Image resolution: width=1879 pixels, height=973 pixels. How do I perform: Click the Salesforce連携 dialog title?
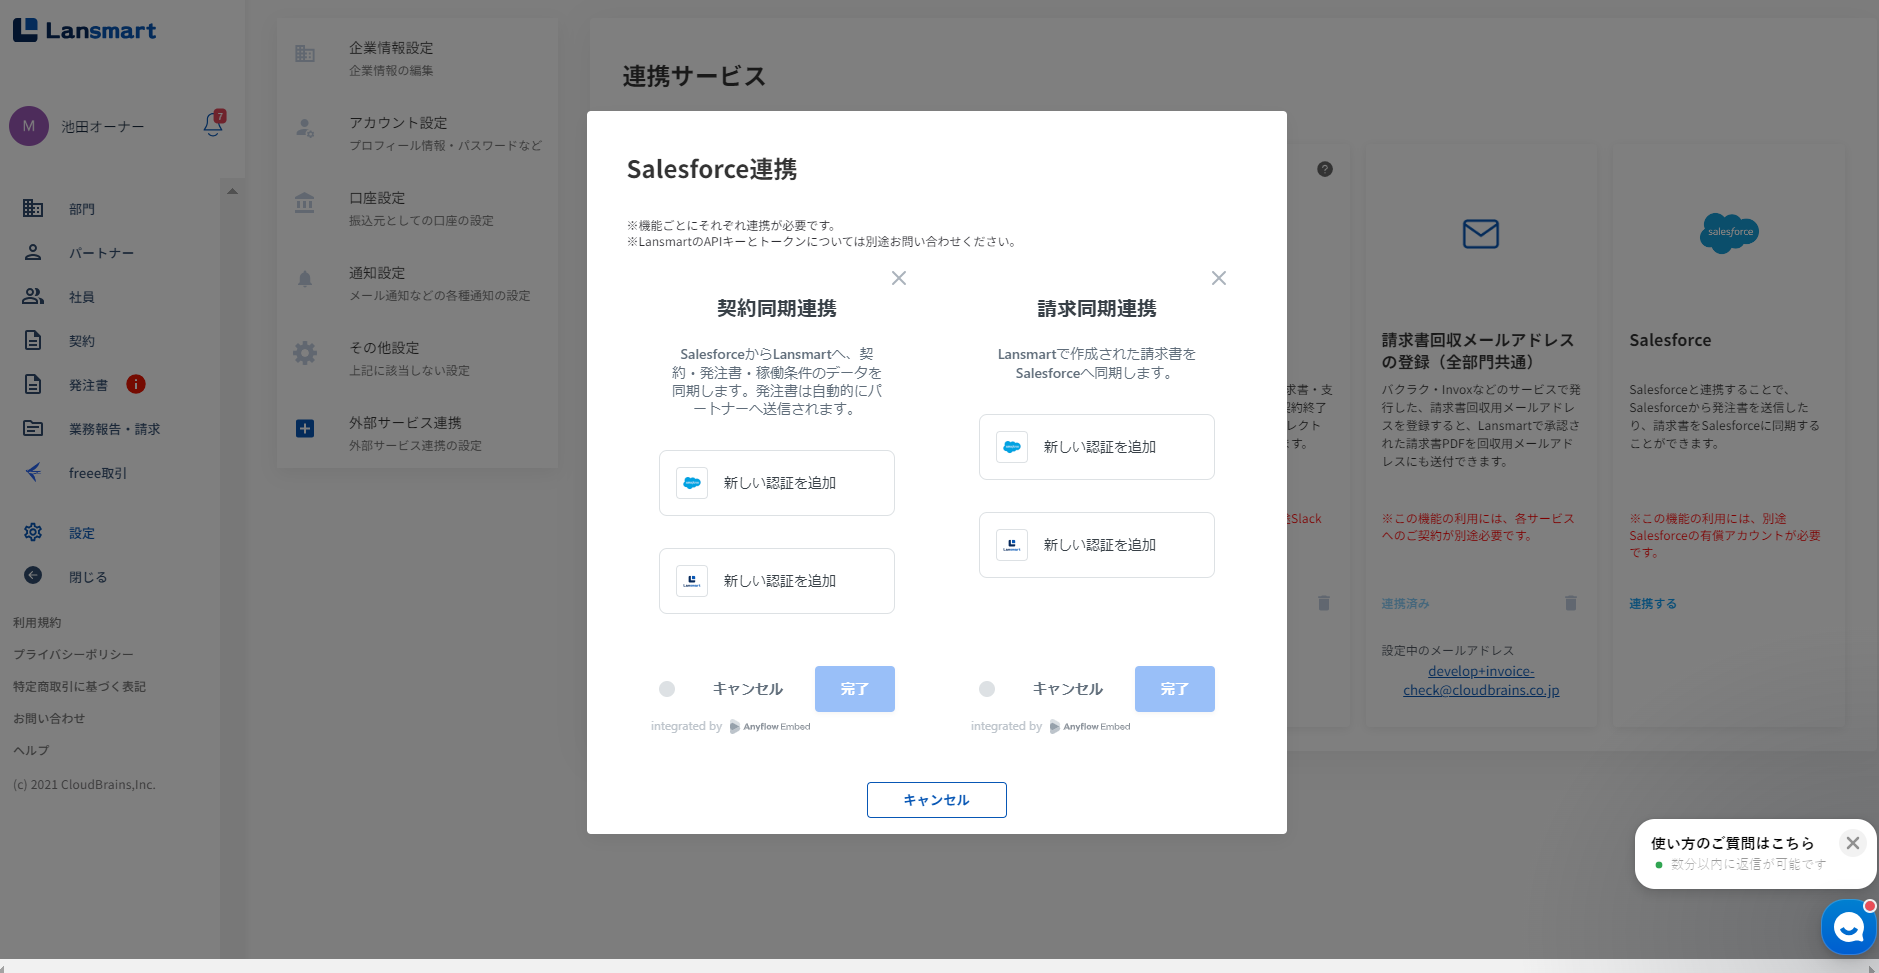(x=712, y=169)
